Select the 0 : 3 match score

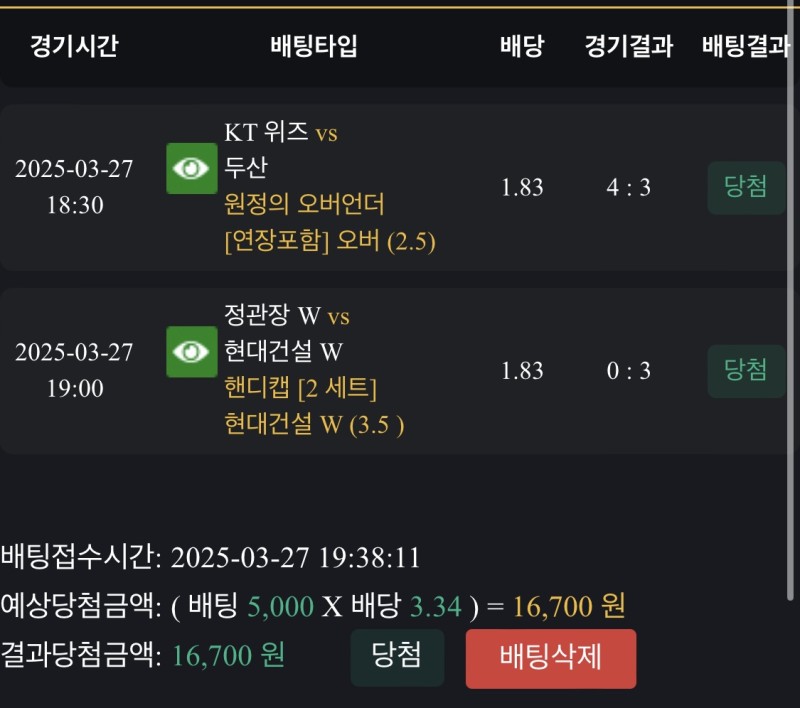coord(628,371)
